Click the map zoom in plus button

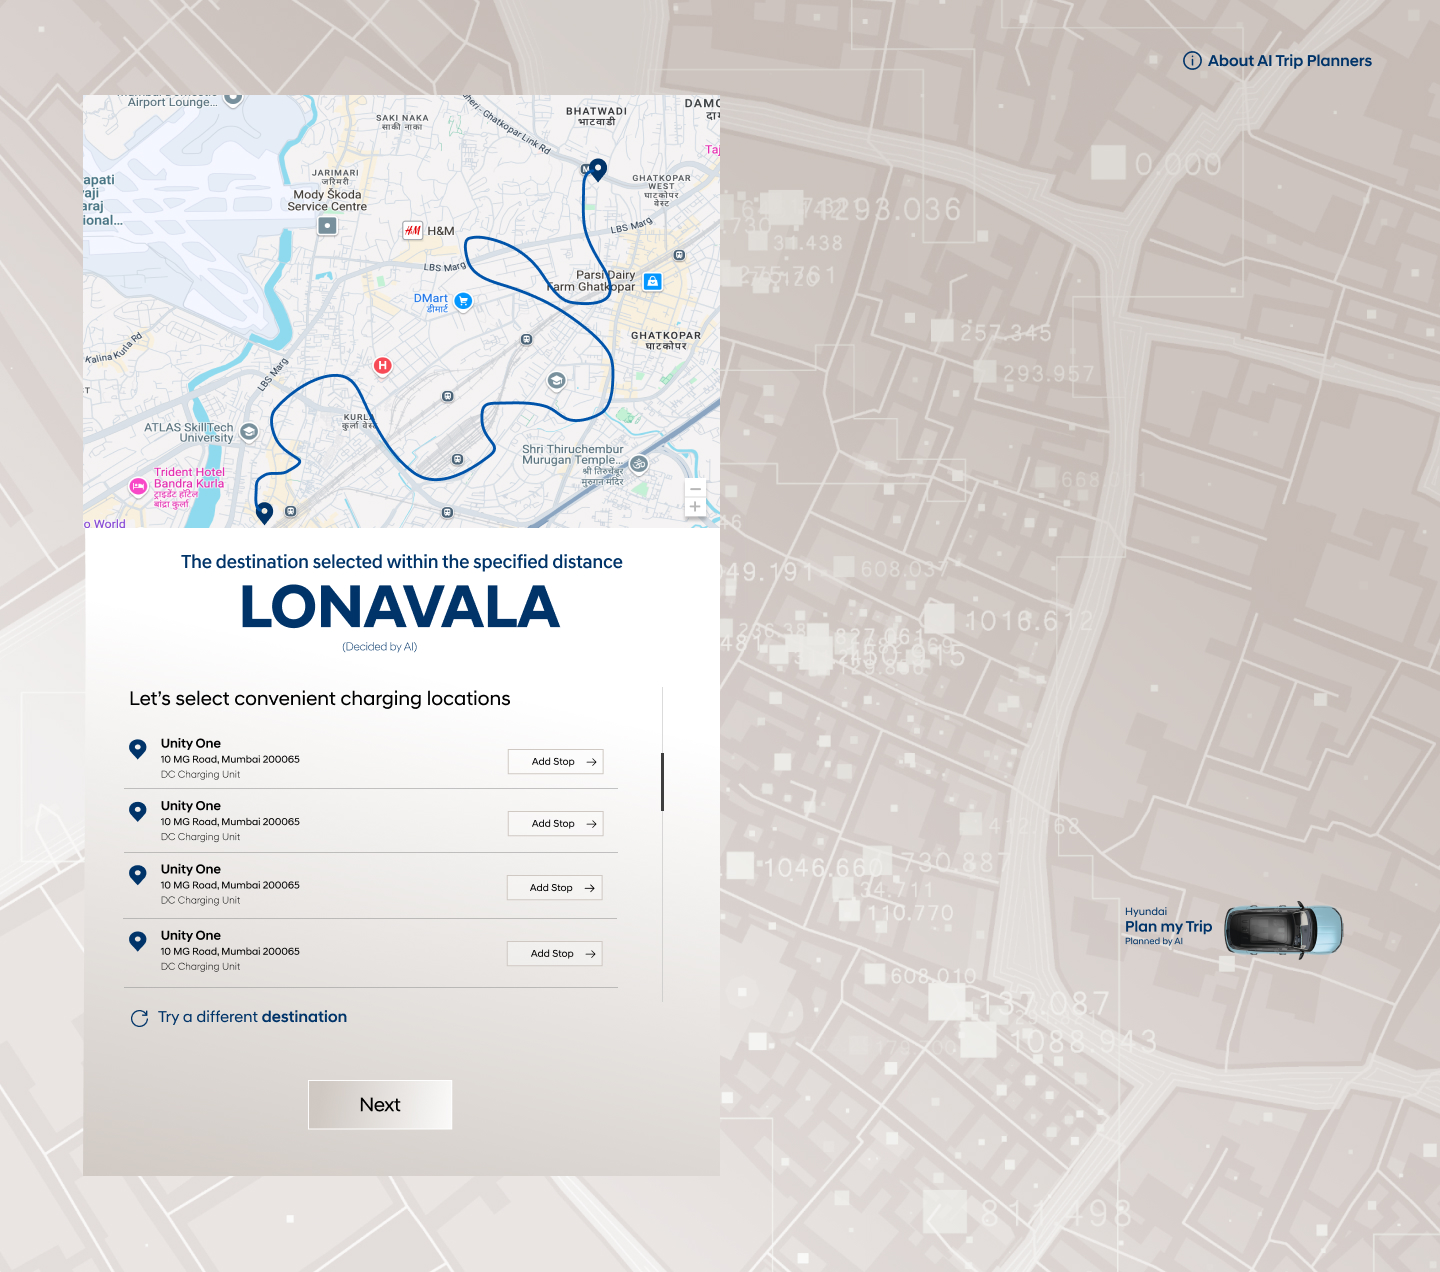point(695,507)
